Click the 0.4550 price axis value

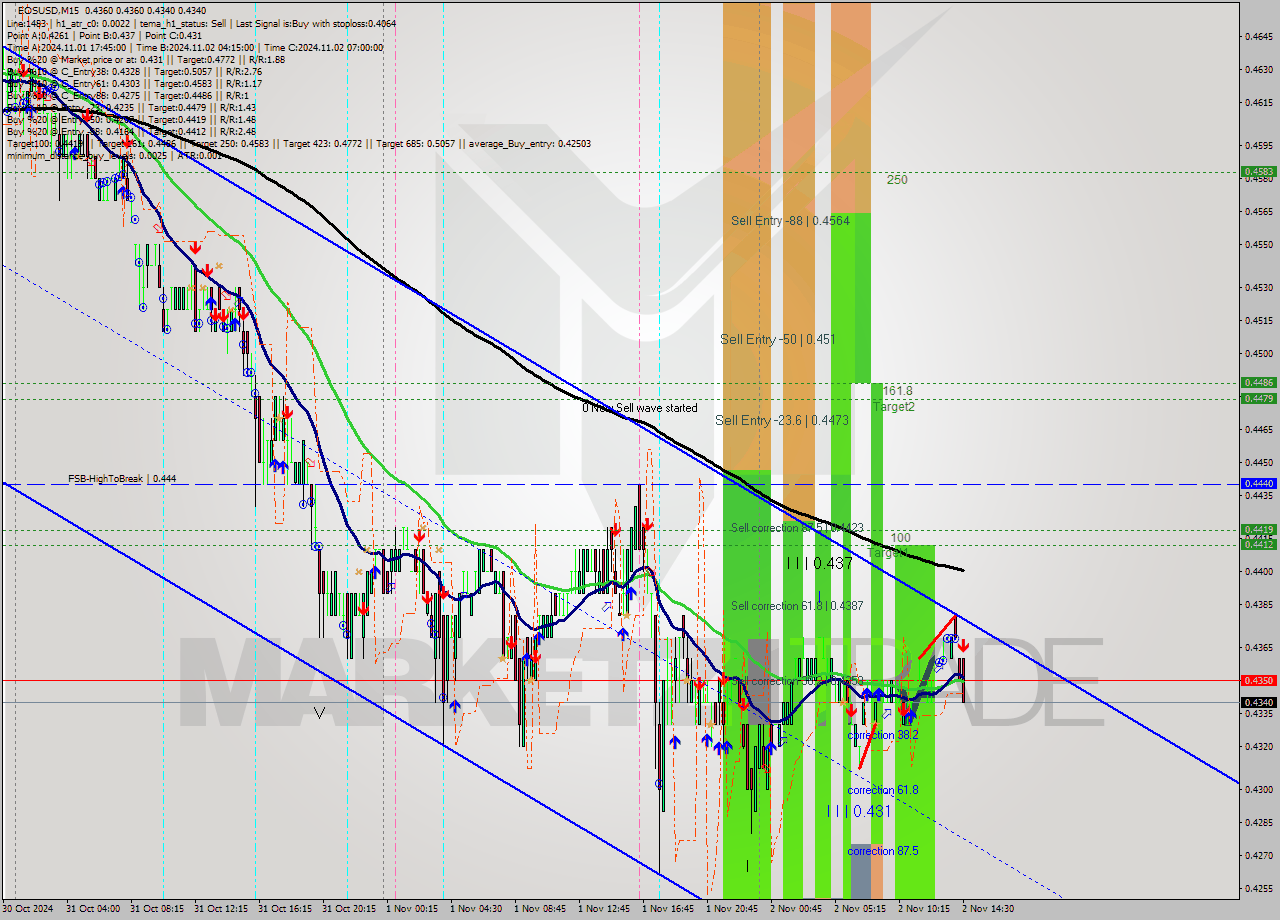(x=1258, y=244)
